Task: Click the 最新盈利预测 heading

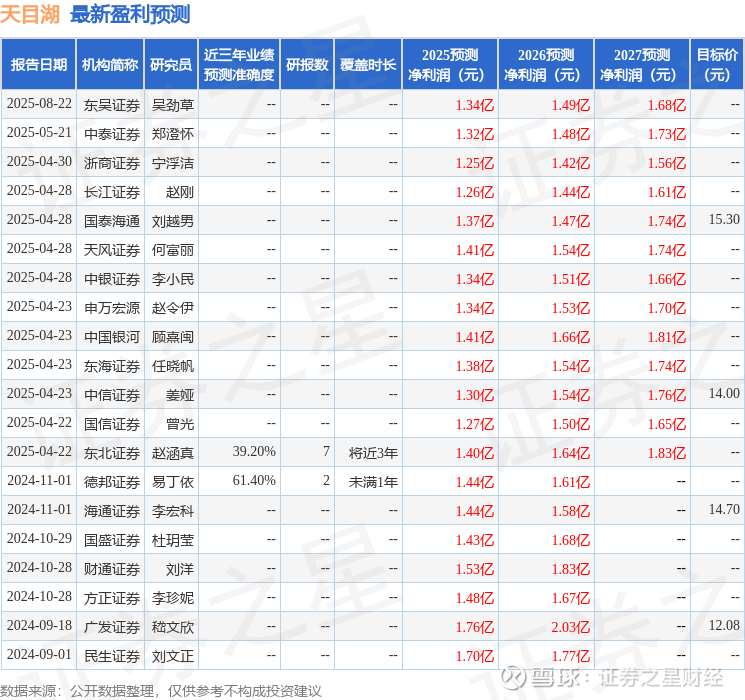Action: tap(130, 14)
